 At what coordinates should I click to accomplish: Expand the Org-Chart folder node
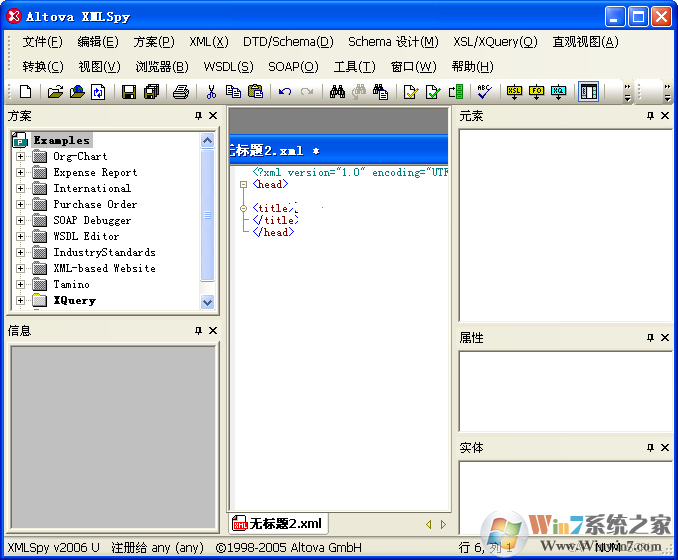(20, 157)
